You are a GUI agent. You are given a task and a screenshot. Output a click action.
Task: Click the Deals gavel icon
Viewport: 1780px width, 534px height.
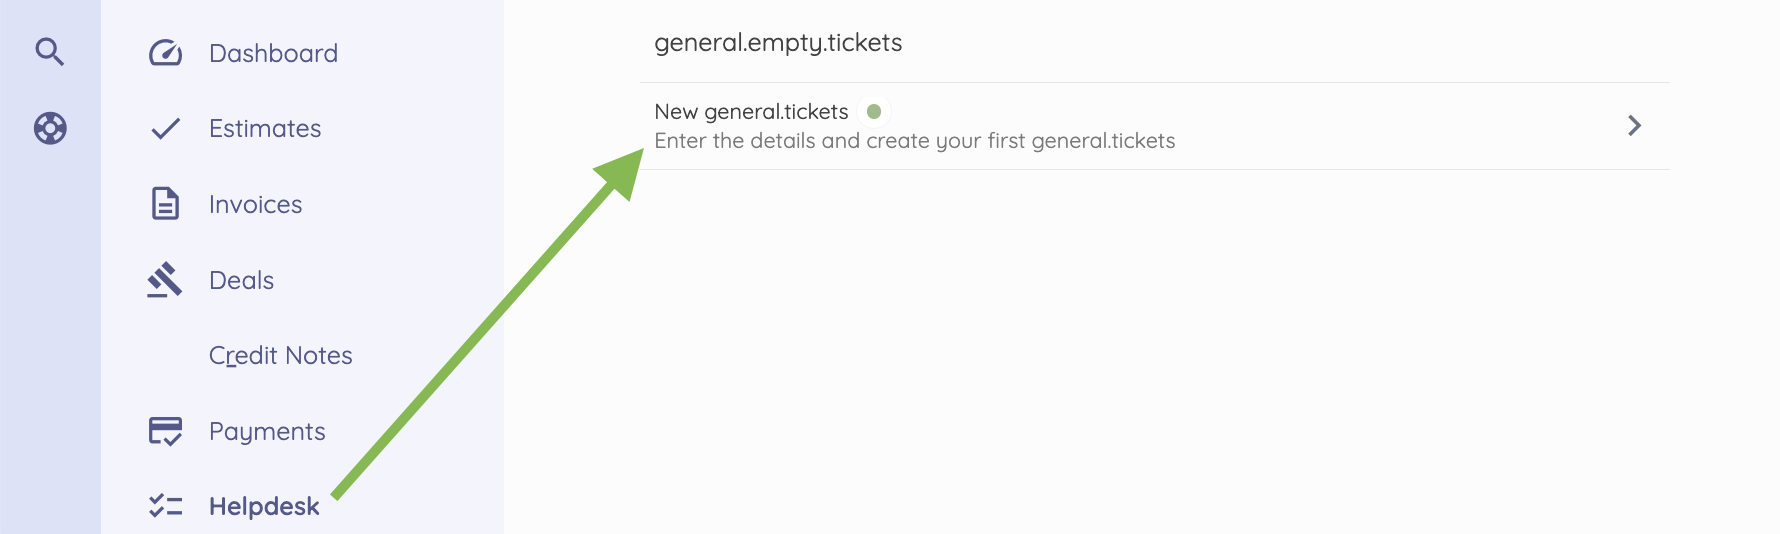pyautogui.click(x=165, y=280)
